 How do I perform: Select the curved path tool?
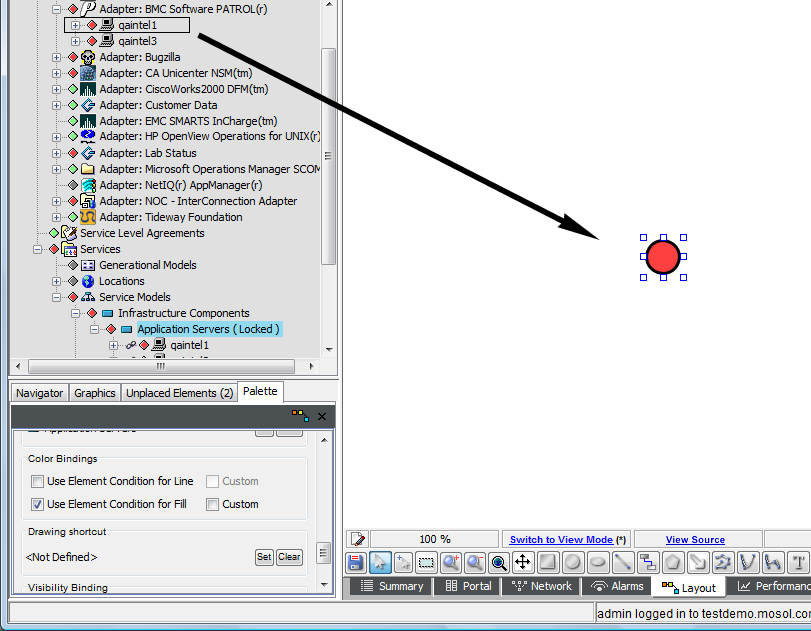click(x=772, y=563)
